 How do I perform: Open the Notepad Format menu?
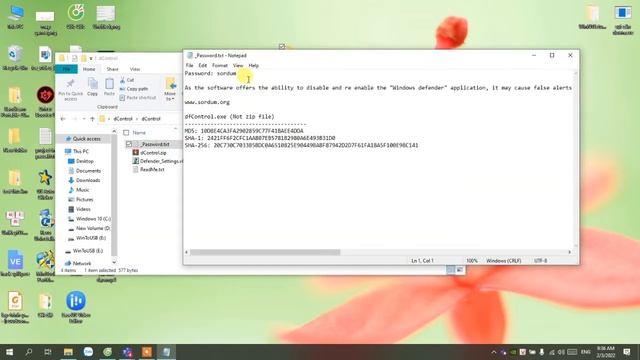[x=220, y=65]
